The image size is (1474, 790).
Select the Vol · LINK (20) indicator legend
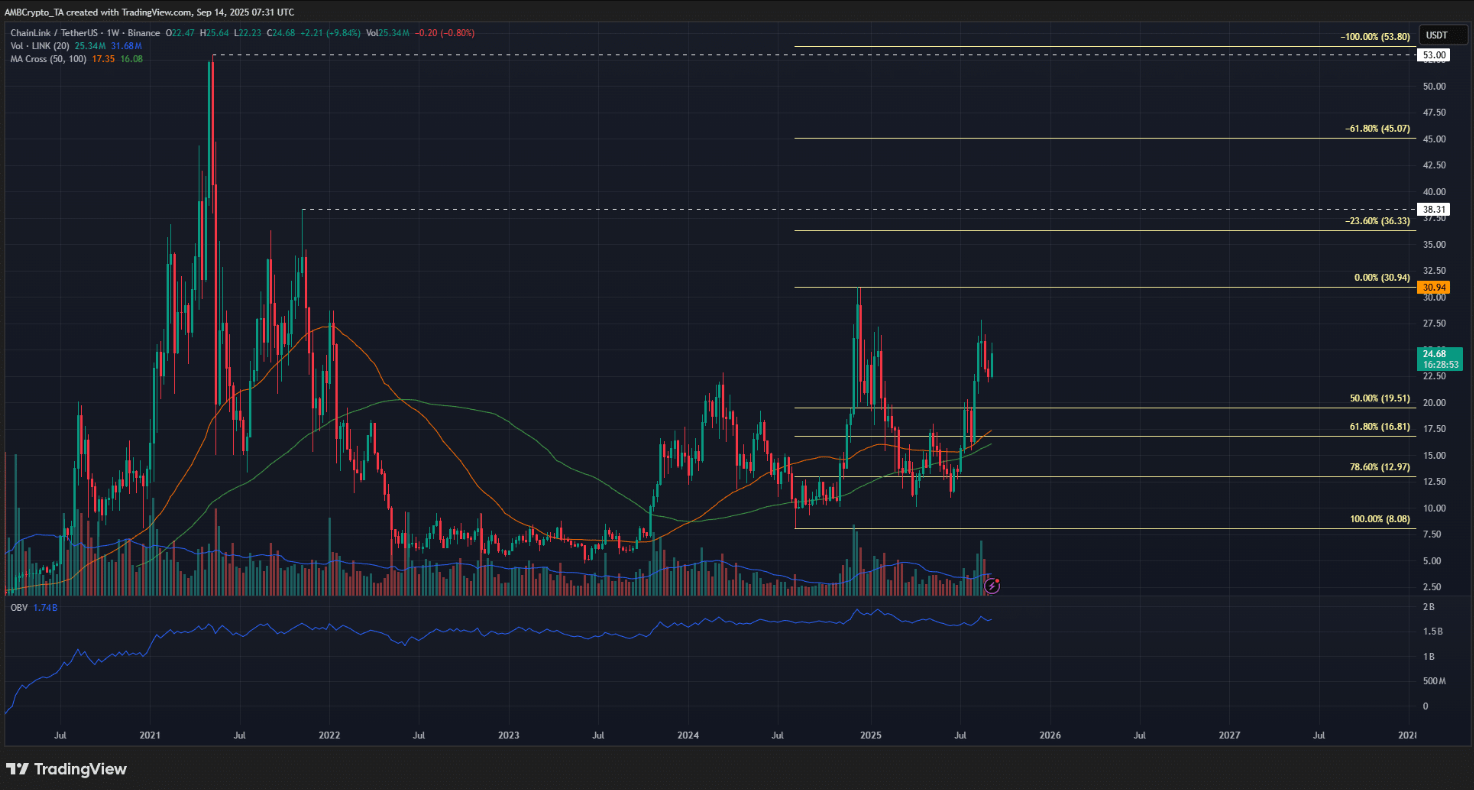point(38,46)
